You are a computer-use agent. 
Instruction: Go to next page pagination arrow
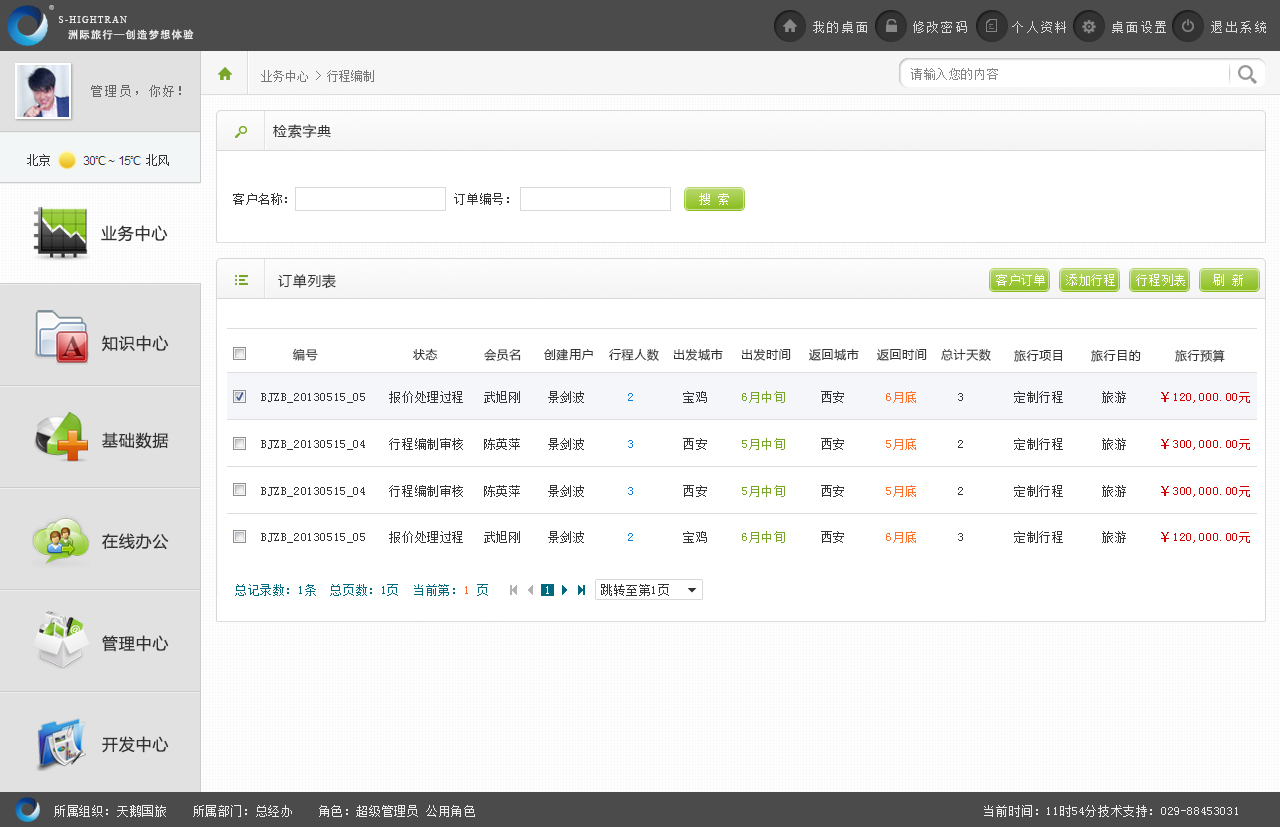pos(565,590)
